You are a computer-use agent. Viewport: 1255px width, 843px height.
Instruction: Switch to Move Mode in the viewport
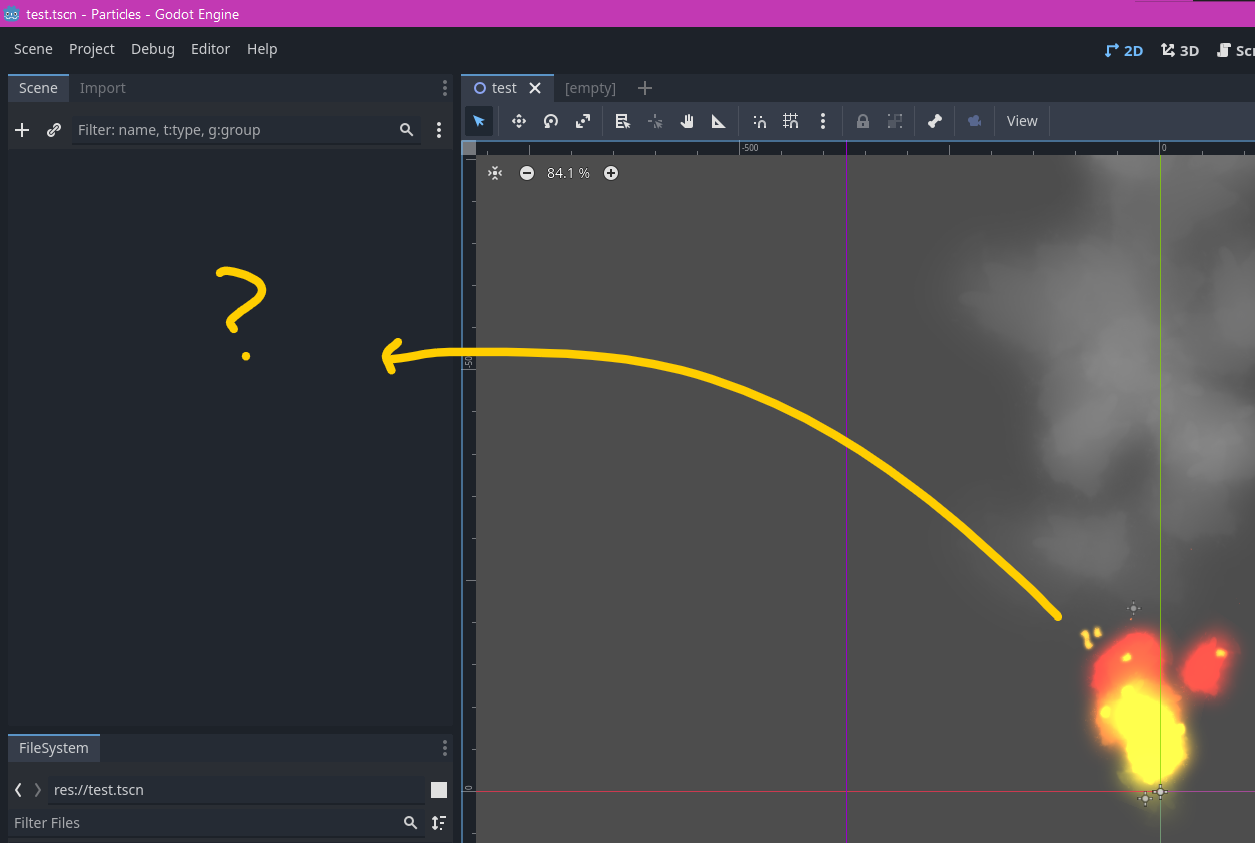point(519,120)
